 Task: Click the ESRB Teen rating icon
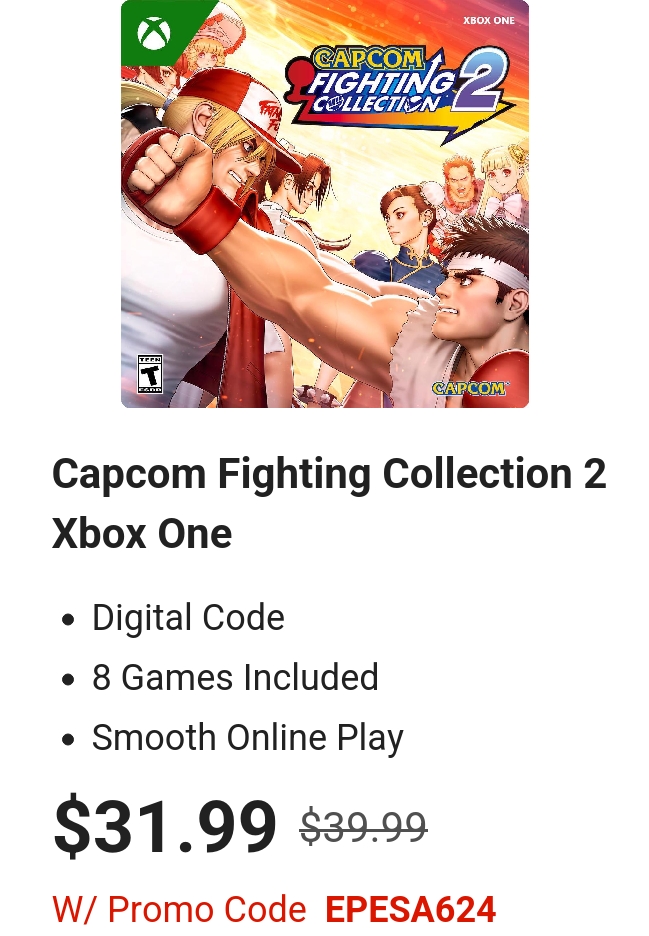(x=150, y=374)
